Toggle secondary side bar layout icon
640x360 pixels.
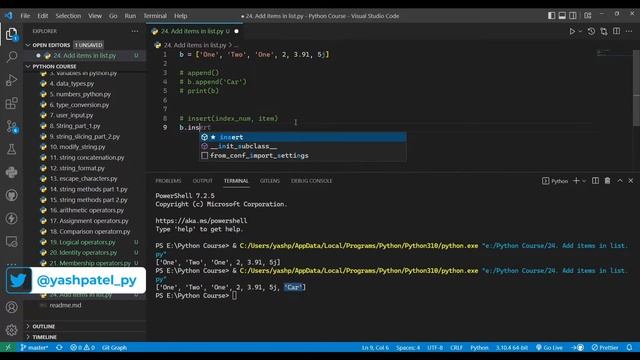[573, 16]
